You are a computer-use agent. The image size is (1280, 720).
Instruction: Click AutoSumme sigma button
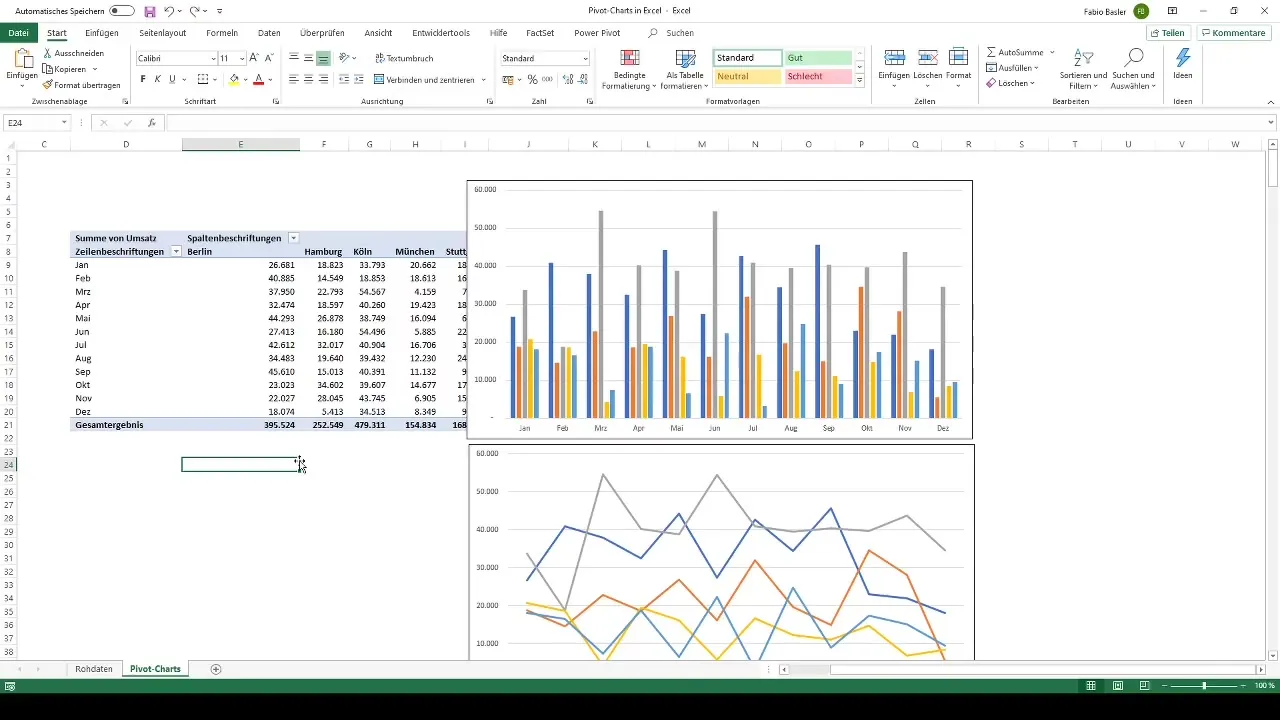(x=1015, y=51)
